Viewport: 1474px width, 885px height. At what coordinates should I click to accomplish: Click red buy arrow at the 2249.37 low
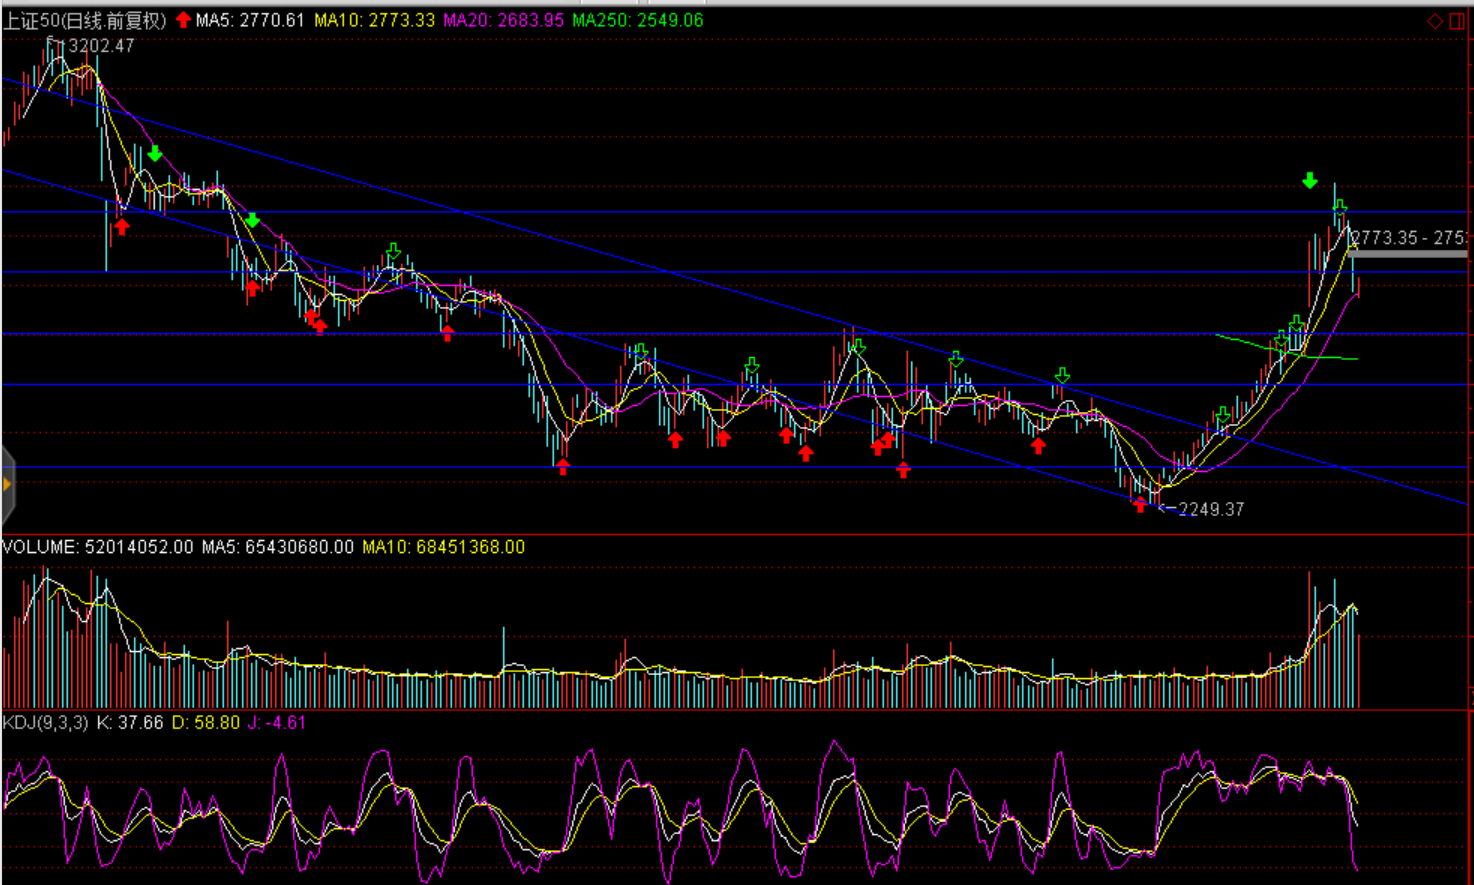point(1140,505)
